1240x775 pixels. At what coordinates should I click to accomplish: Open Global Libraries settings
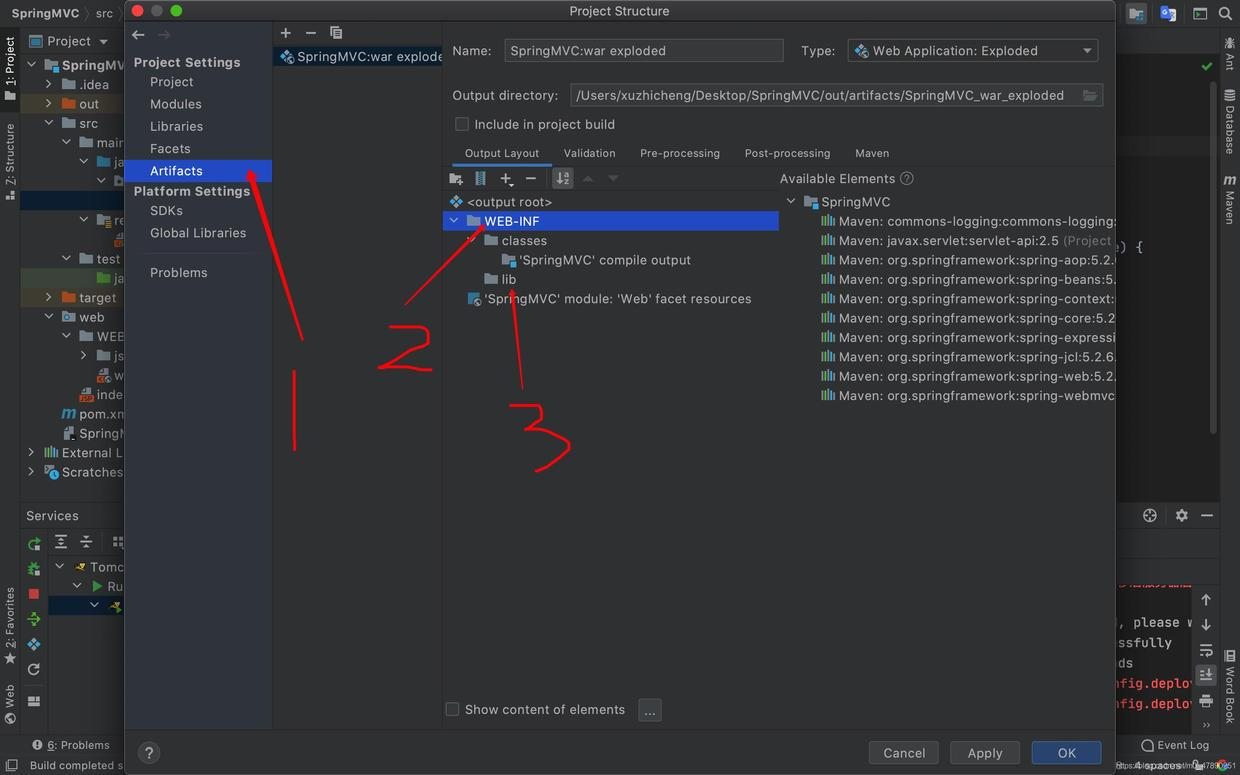[198, 233]
